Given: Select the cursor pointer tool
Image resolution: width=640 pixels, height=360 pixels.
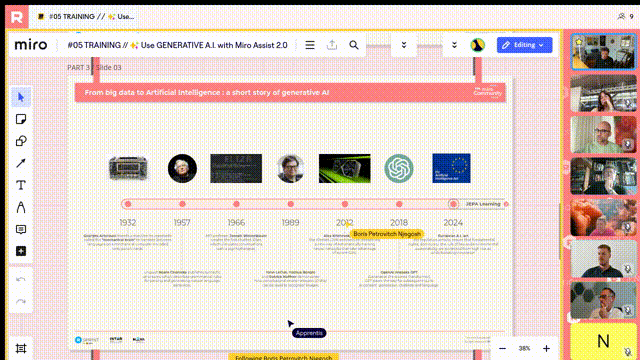Looking at the screenshot, I should [21, 97].
